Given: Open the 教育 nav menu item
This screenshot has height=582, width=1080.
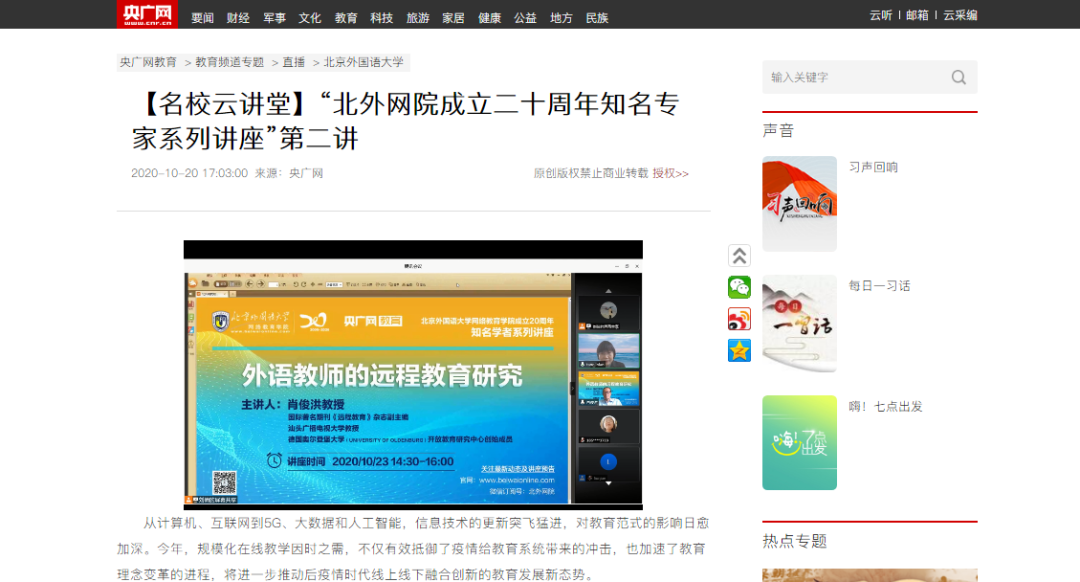Looking at the screenshot, I should [346, 18].
